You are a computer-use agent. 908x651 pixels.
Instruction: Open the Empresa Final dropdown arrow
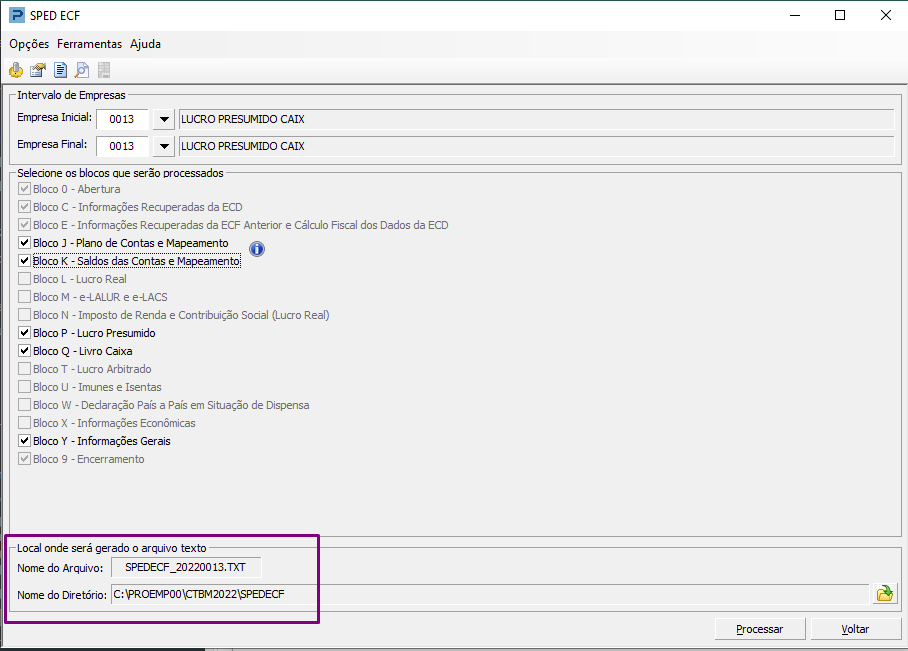click(164, 146)
